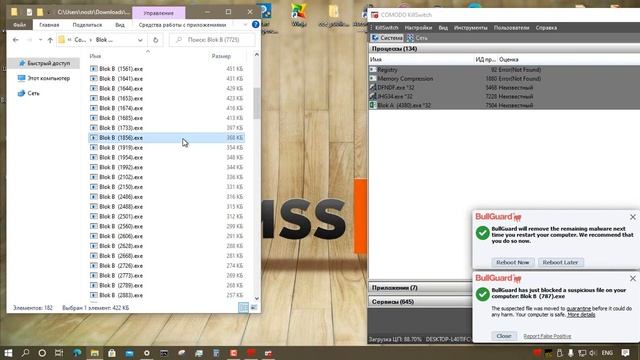
Task: Select the JHG34.exe process row
Action: (504, 96)
